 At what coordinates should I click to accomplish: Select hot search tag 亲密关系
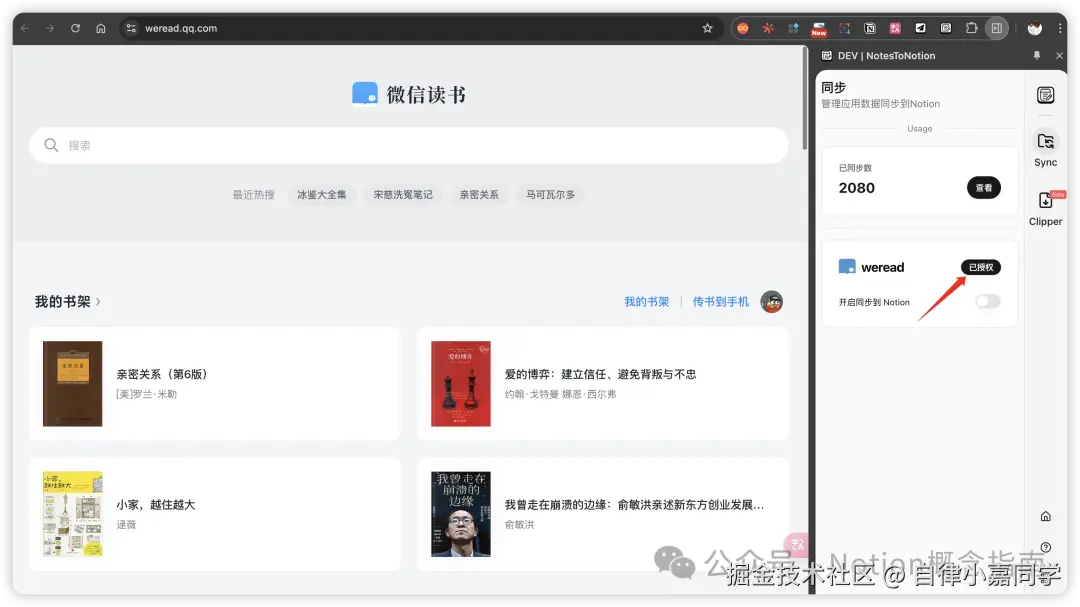[x=479, y=195]
